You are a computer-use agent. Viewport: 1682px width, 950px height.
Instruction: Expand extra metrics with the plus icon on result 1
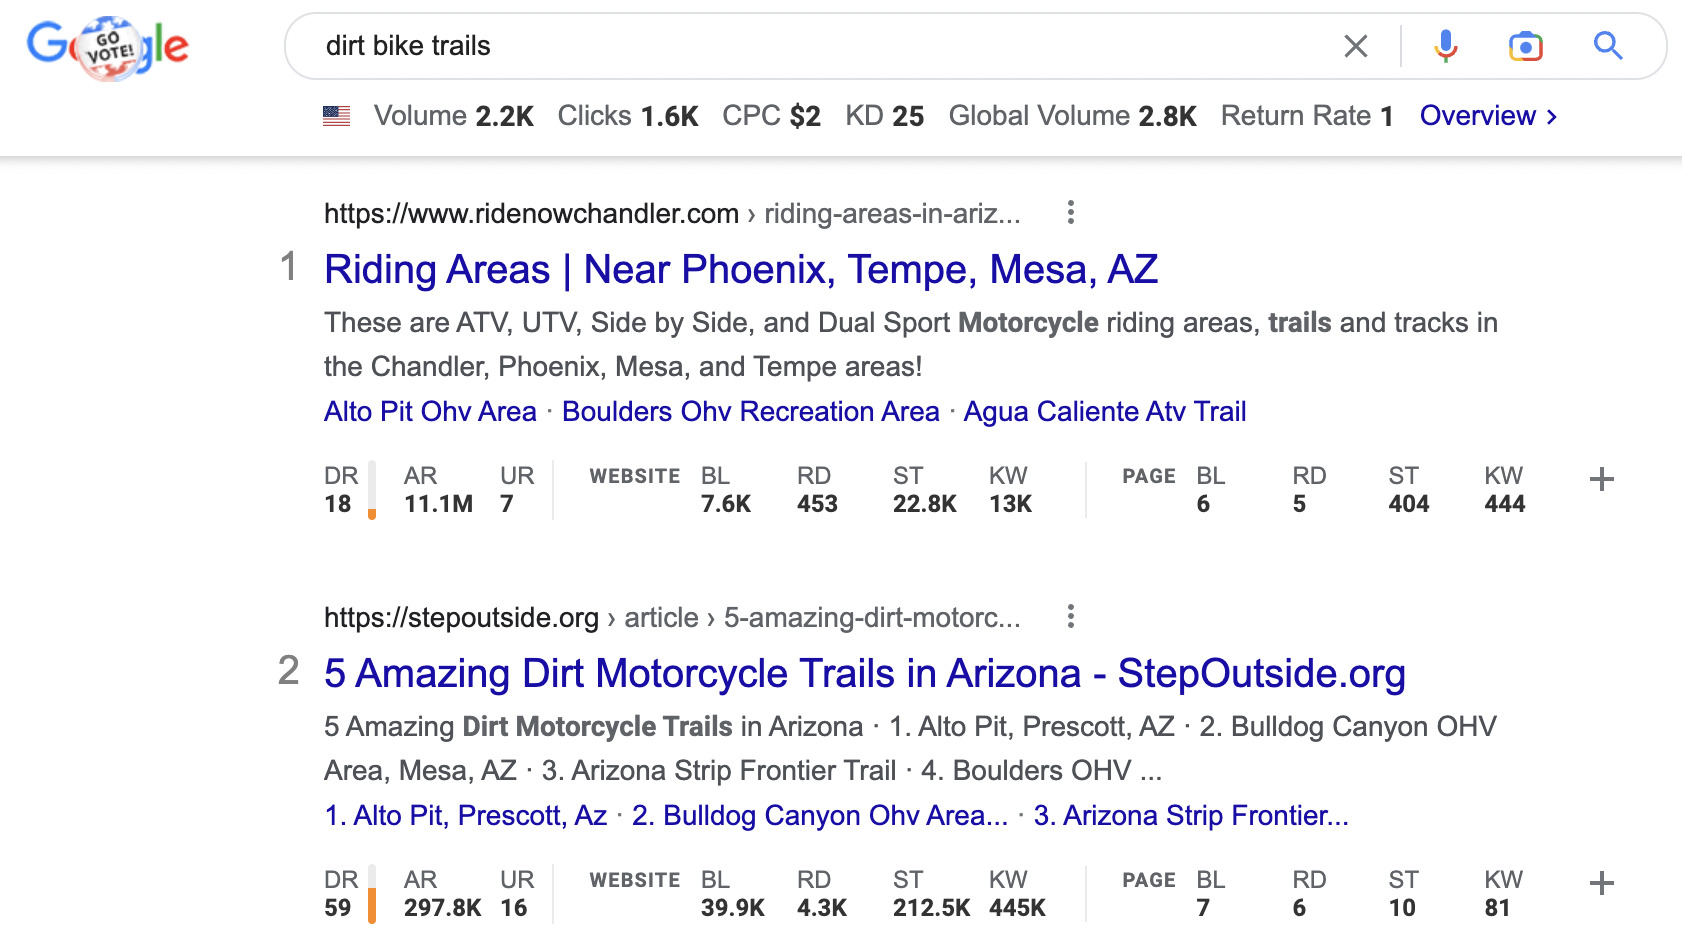pyautogui.click(x=1601, y=480)
